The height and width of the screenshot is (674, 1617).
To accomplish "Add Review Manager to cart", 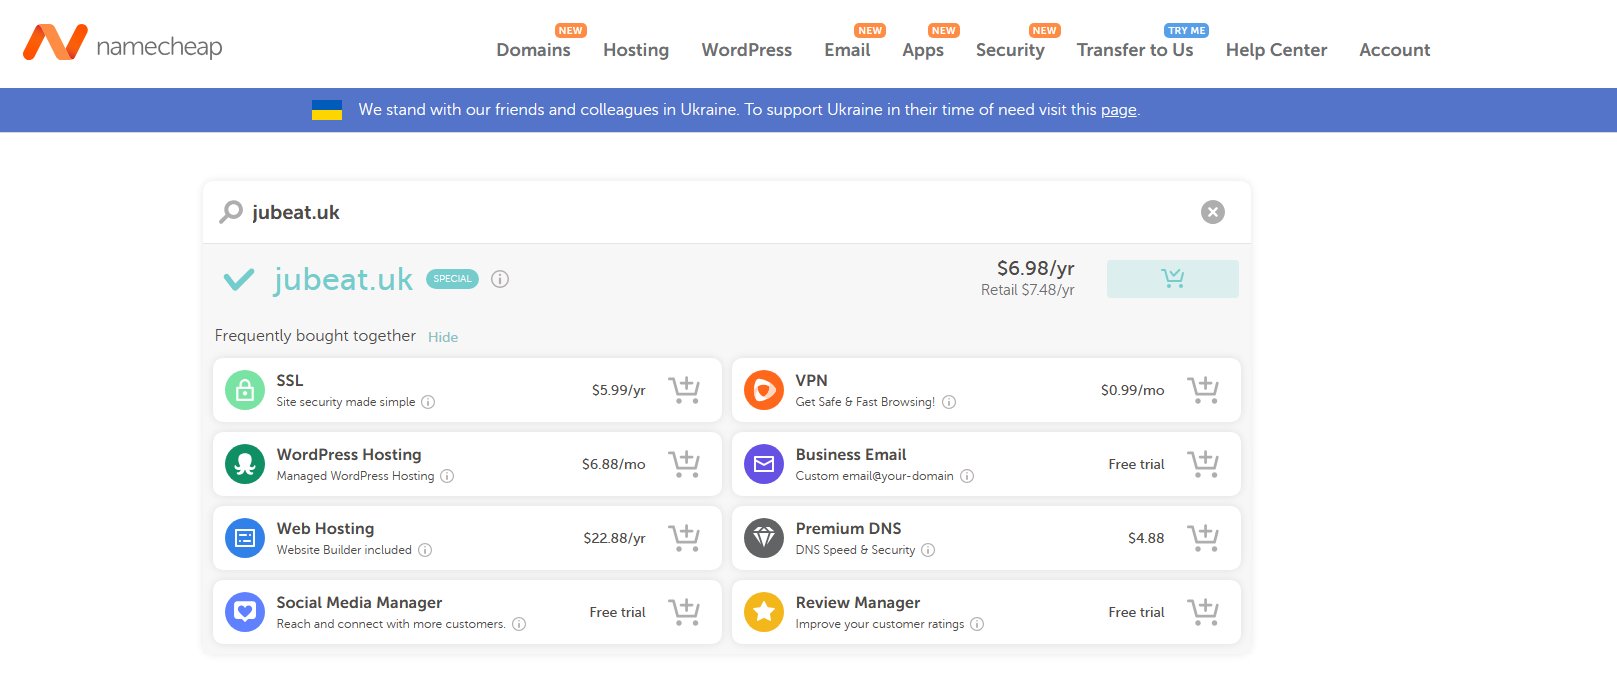I will point(1202,612).
